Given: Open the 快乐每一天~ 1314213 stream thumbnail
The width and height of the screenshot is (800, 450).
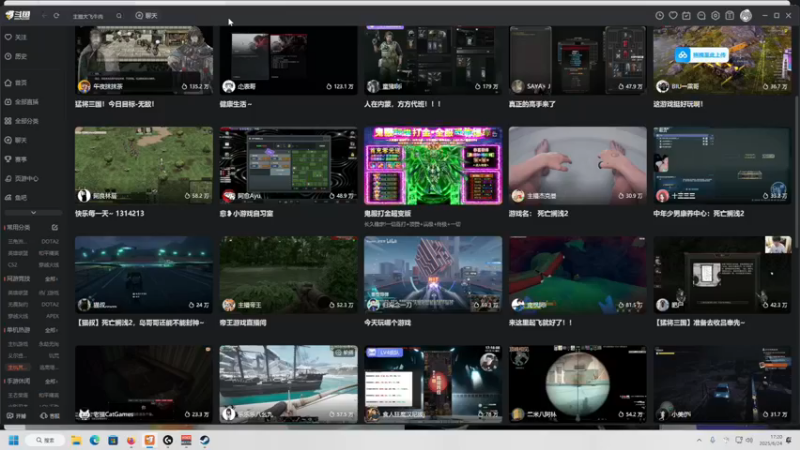Looking at the screenshot, I should (144, 166).
